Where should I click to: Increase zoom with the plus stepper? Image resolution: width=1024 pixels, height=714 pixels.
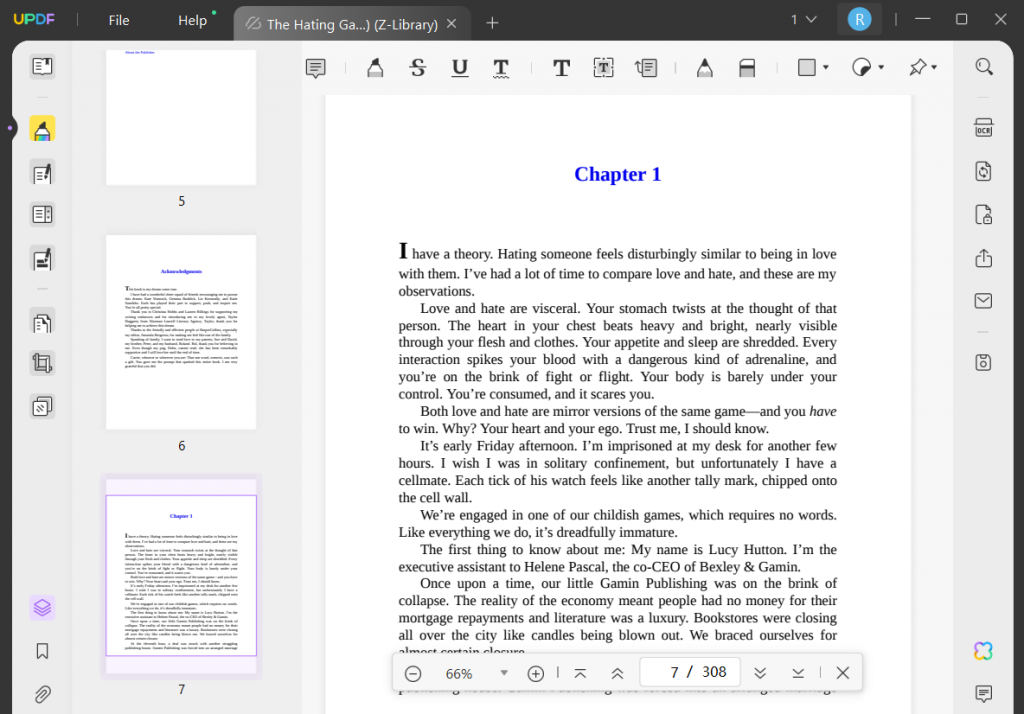point(536,672)
